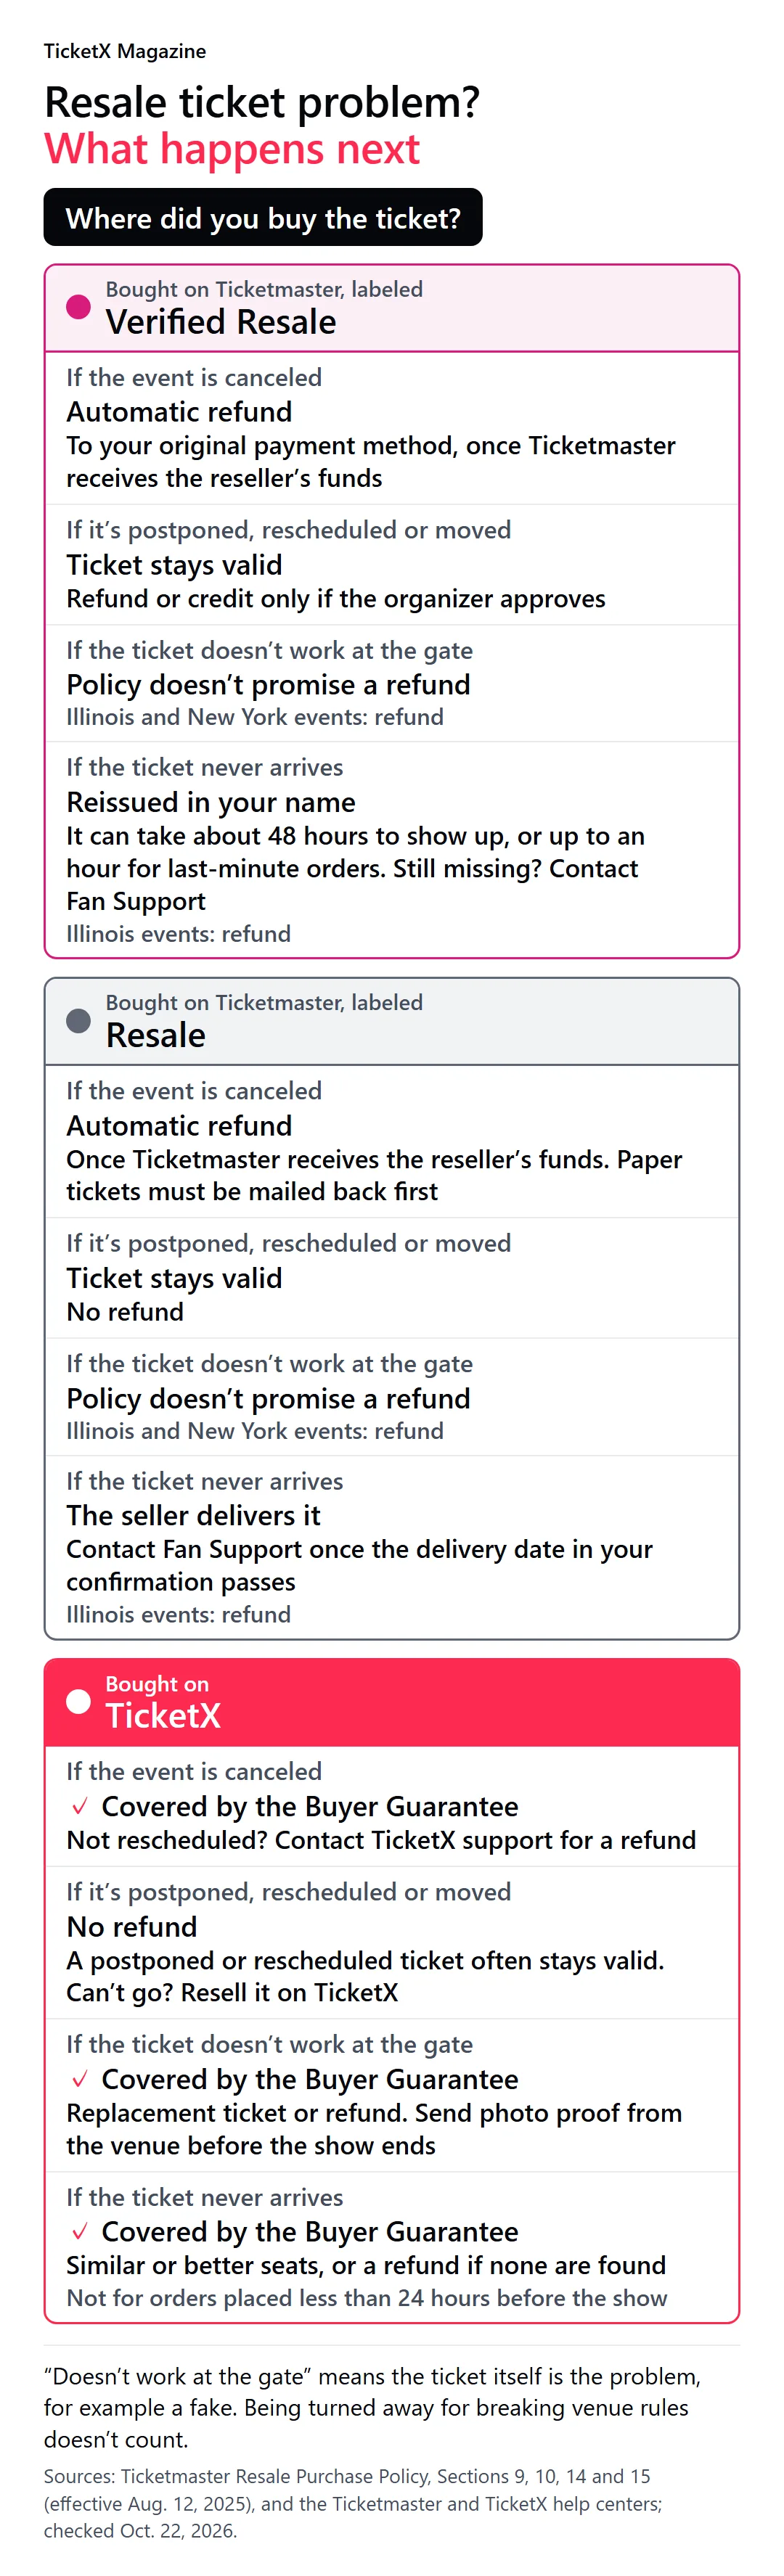This screenshot has height=2576, width=784.
Task: Click the gray dot beside Resale
Action: [x=78, y=1020]
